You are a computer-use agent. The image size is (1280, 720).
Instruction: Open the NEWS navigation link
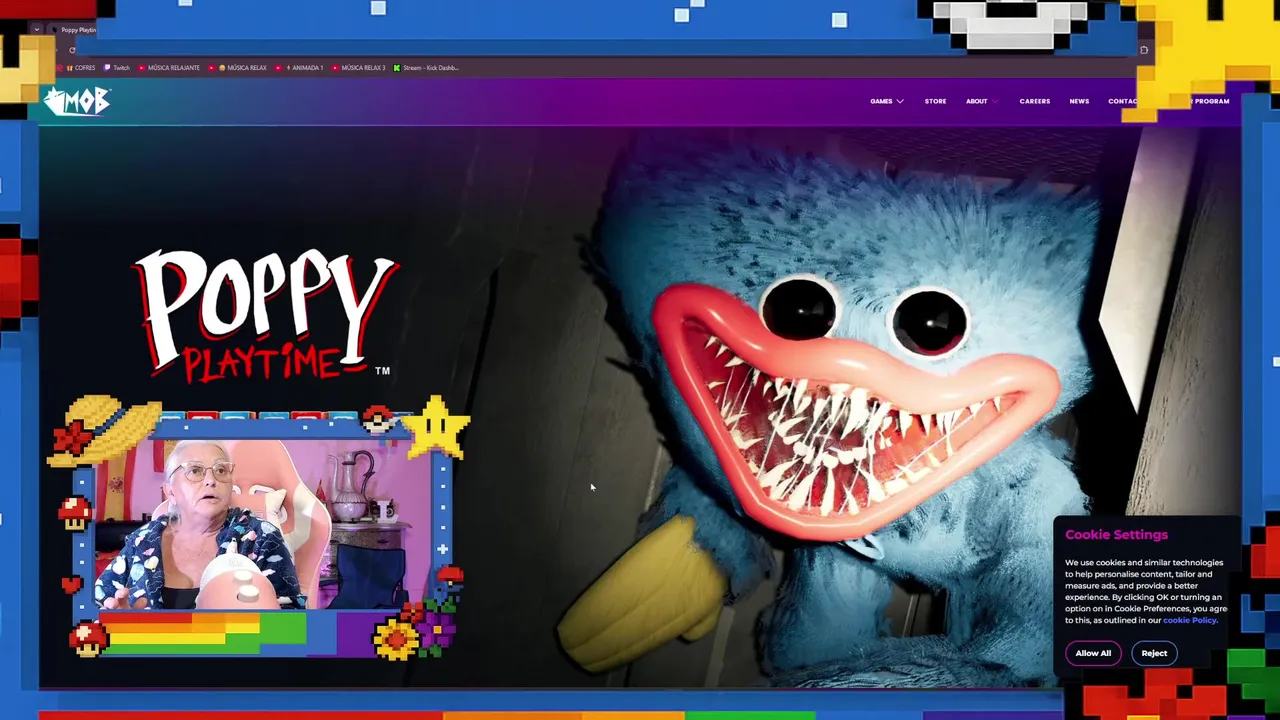(x=1079, y=101)
